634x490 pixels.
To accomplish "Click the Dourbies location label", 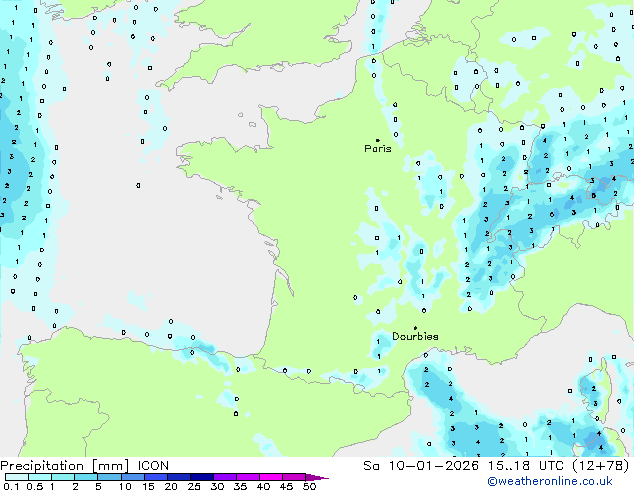I will tap(415, 336).
